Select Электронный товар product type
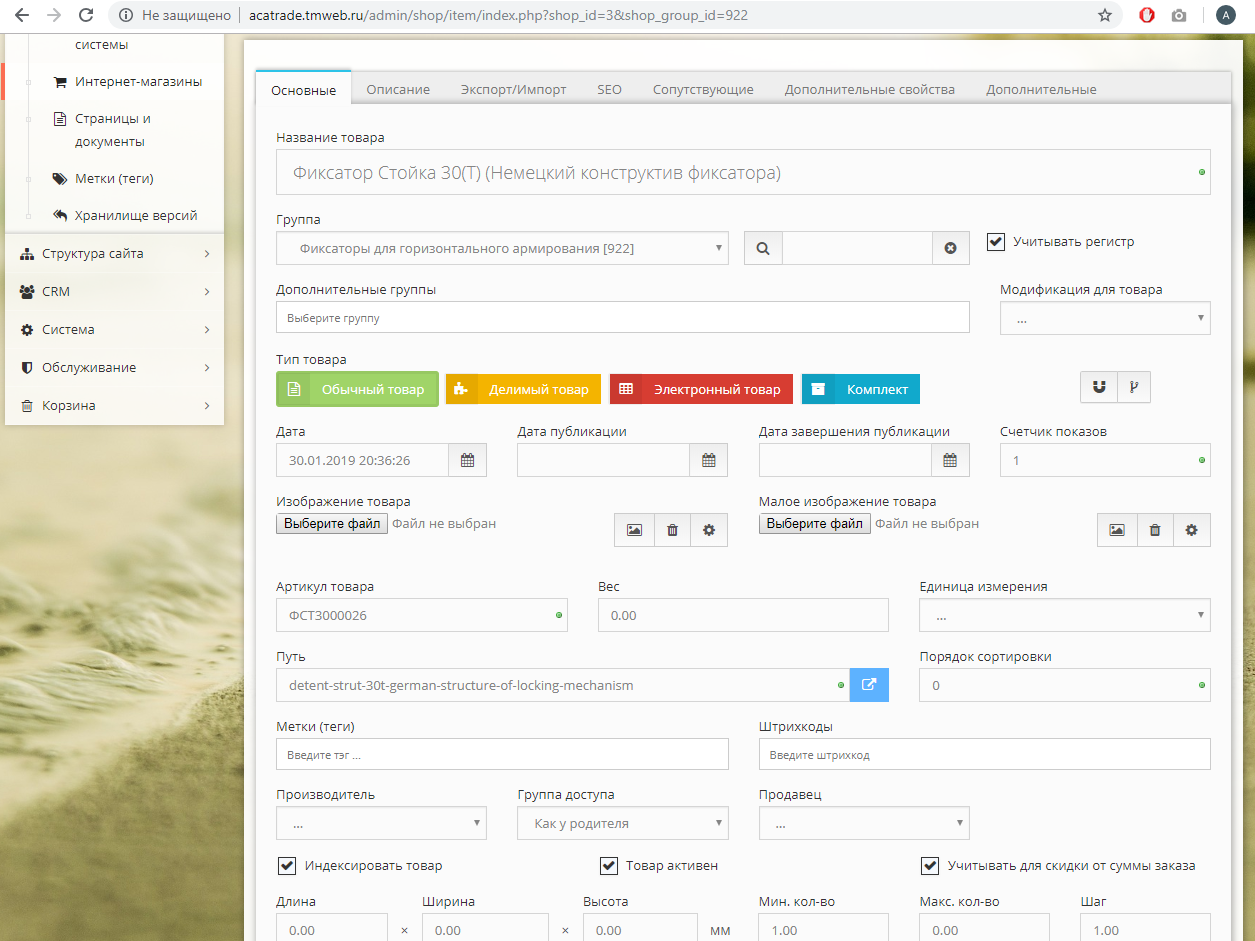Screen dimensions: 1255x941 pyautogui.click(x=701, y=389)
